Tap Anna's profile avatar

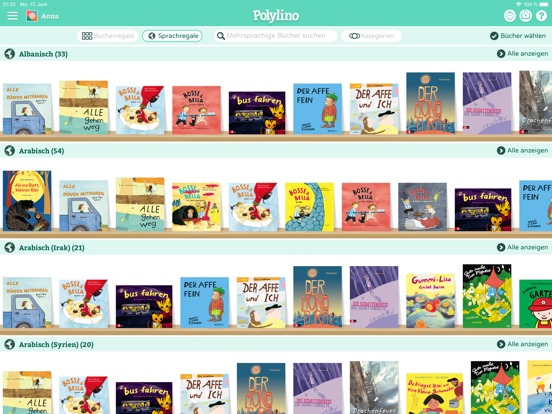(x=32, y=16)
